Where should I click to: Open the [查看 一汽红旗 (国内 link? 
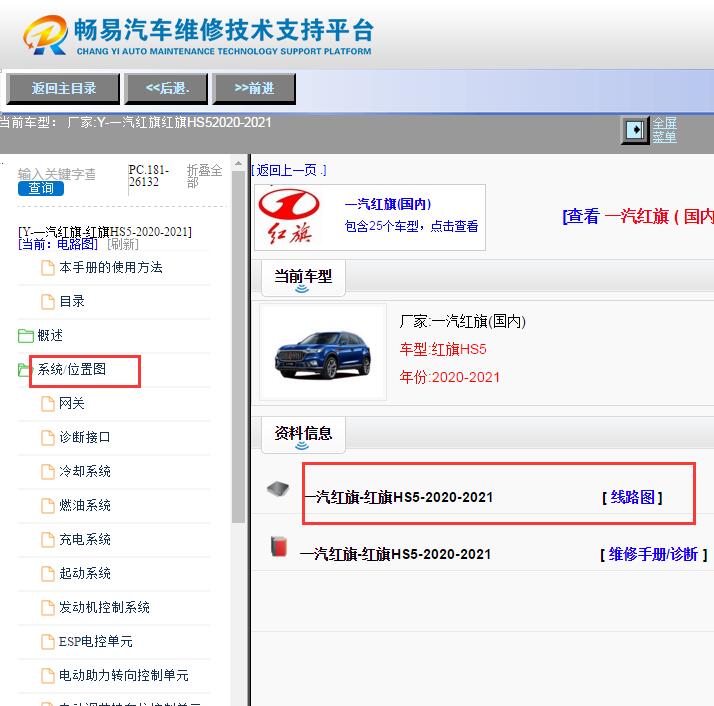(x=638, y=216)
